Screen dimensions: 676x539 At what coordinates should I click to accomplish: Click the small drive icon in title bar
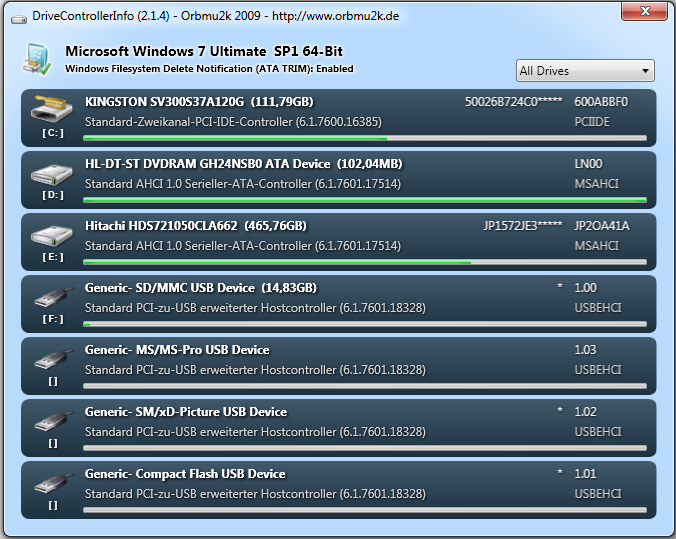(19, 19)
